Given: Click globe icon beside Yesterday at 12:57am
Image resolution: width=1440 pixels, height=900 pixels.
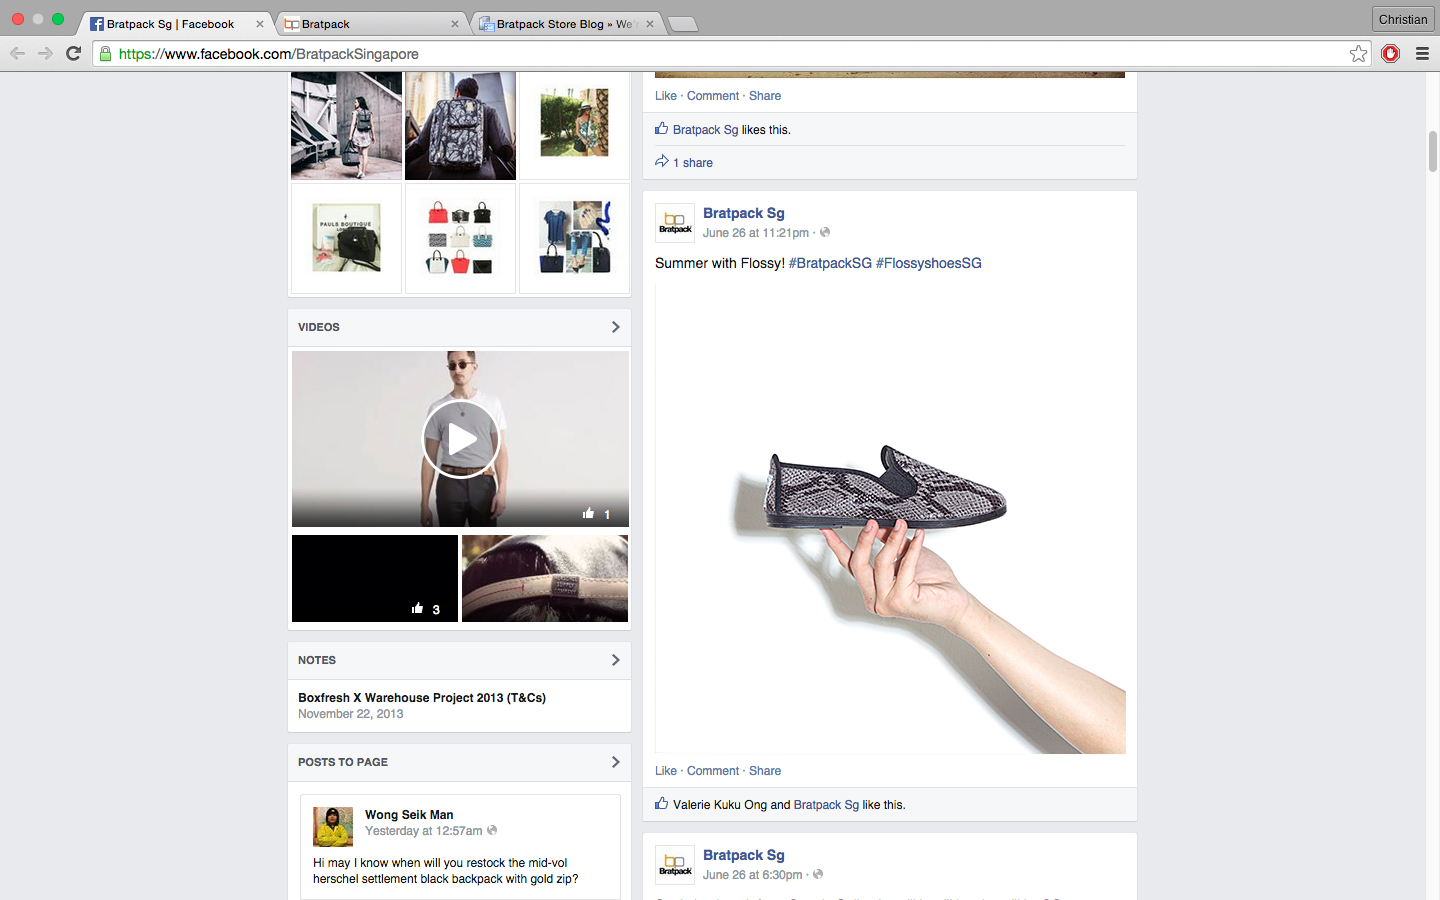Looking at the screenshot, I should click(492, 830).
